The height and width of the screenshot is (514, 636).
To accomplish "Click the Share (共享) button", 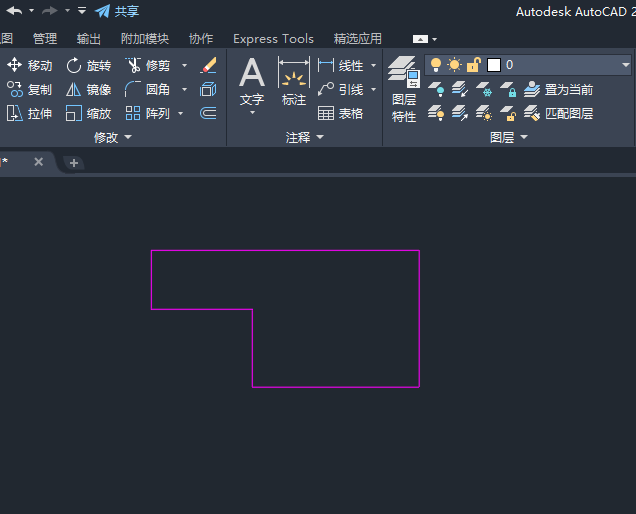I will pyautogui.click(x=117, y=11).
